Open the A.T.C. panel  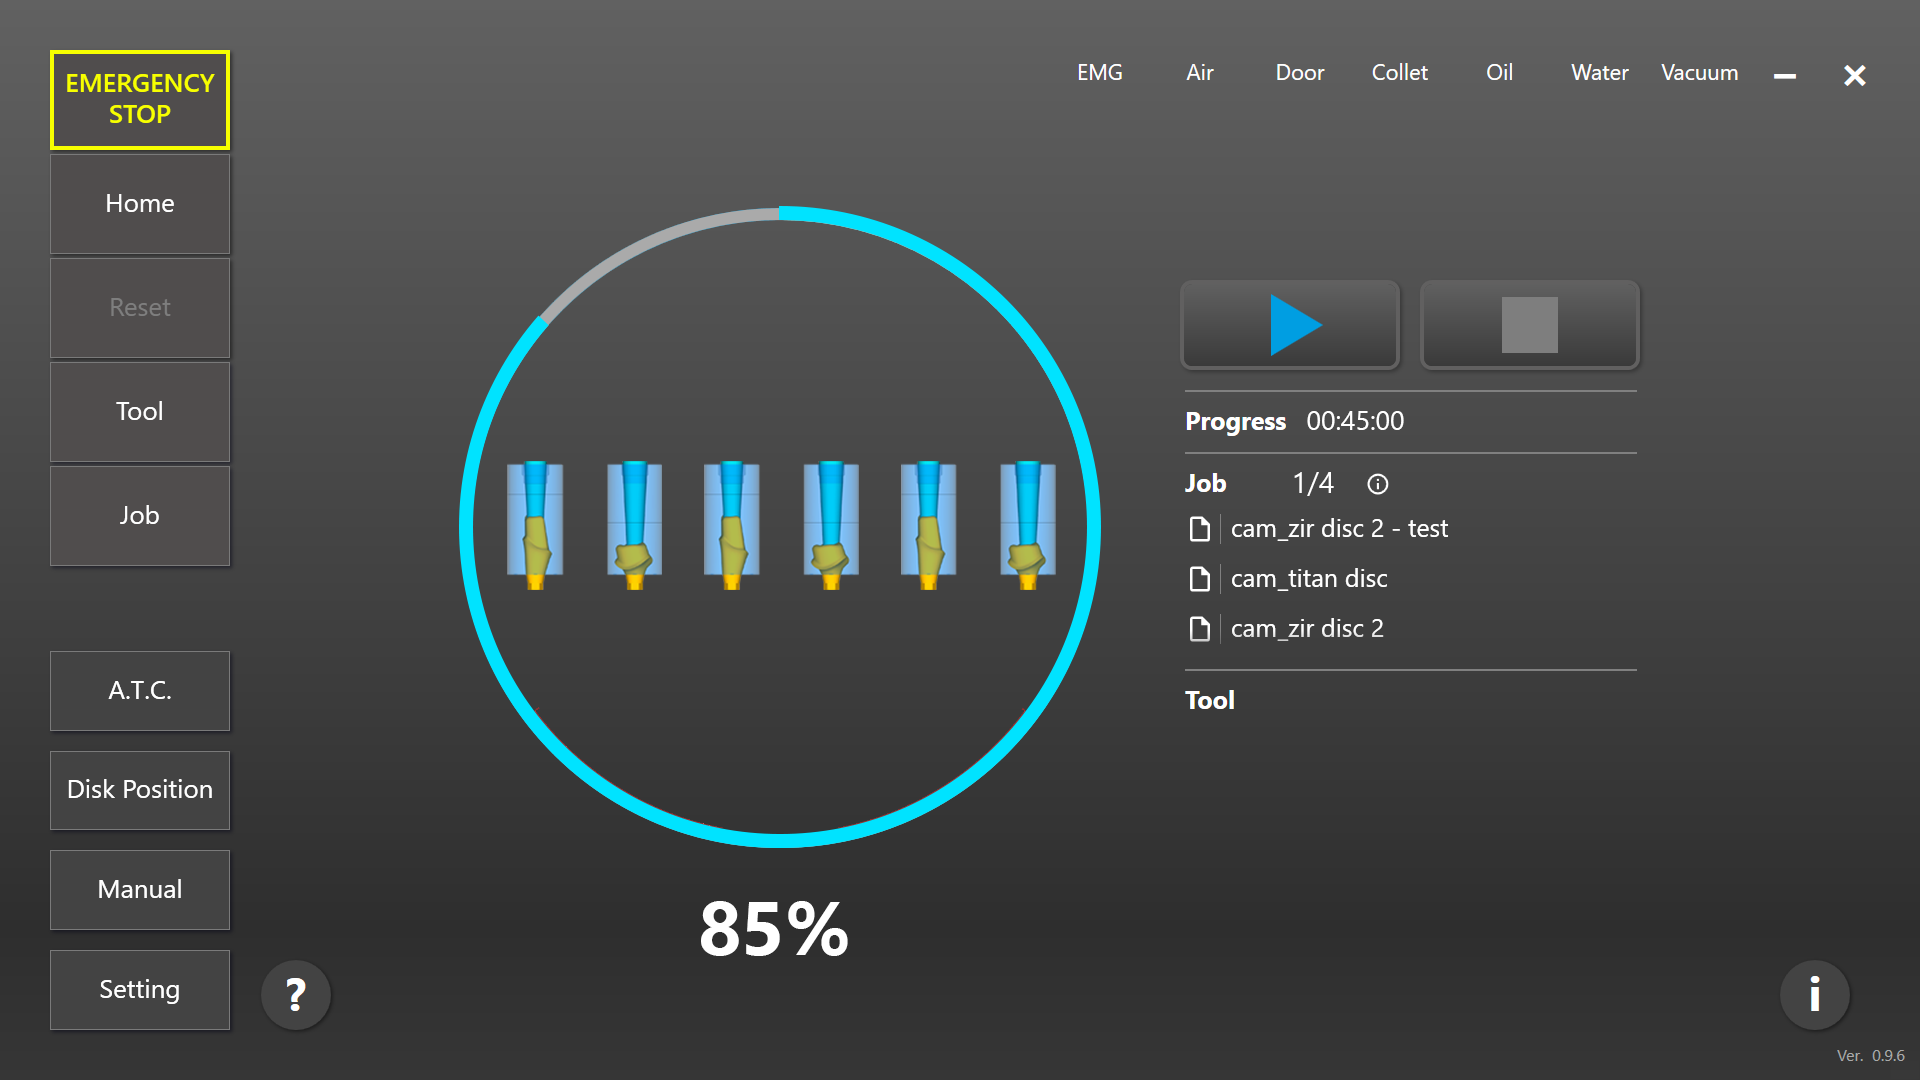coord(140,691)
